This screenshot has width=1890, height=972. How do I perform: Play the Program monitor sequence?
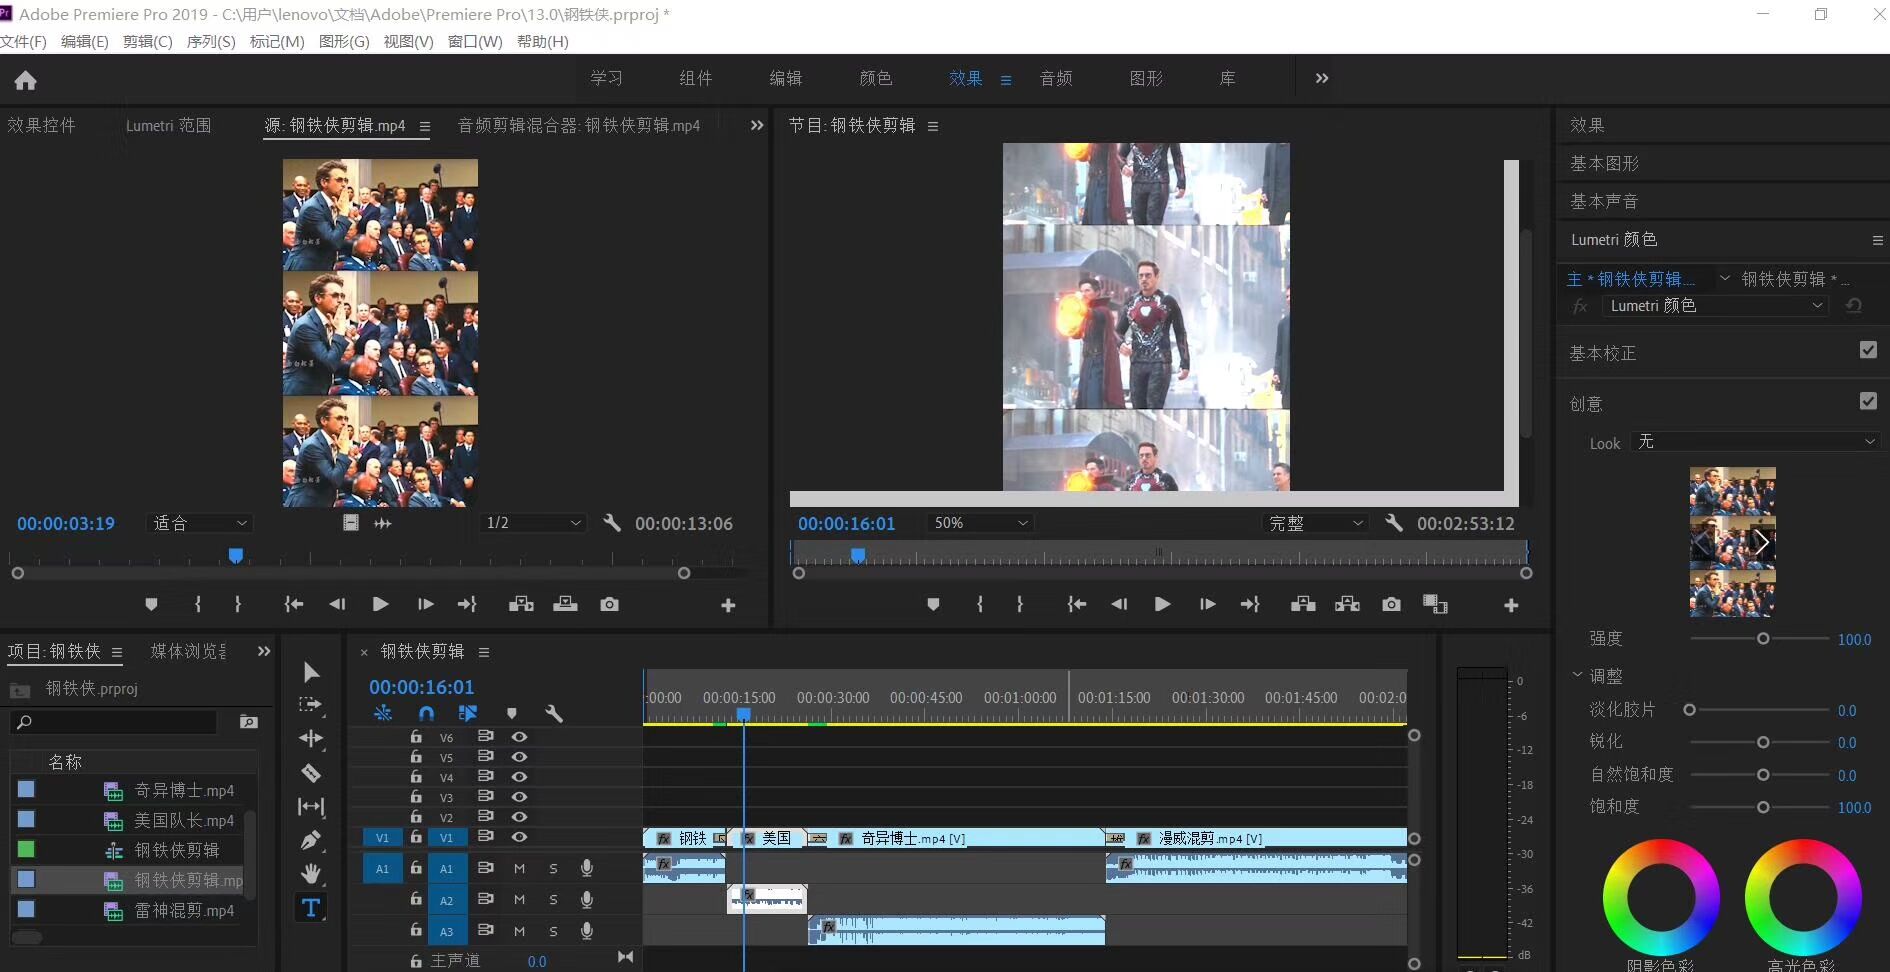click(x=1162, y=604)
